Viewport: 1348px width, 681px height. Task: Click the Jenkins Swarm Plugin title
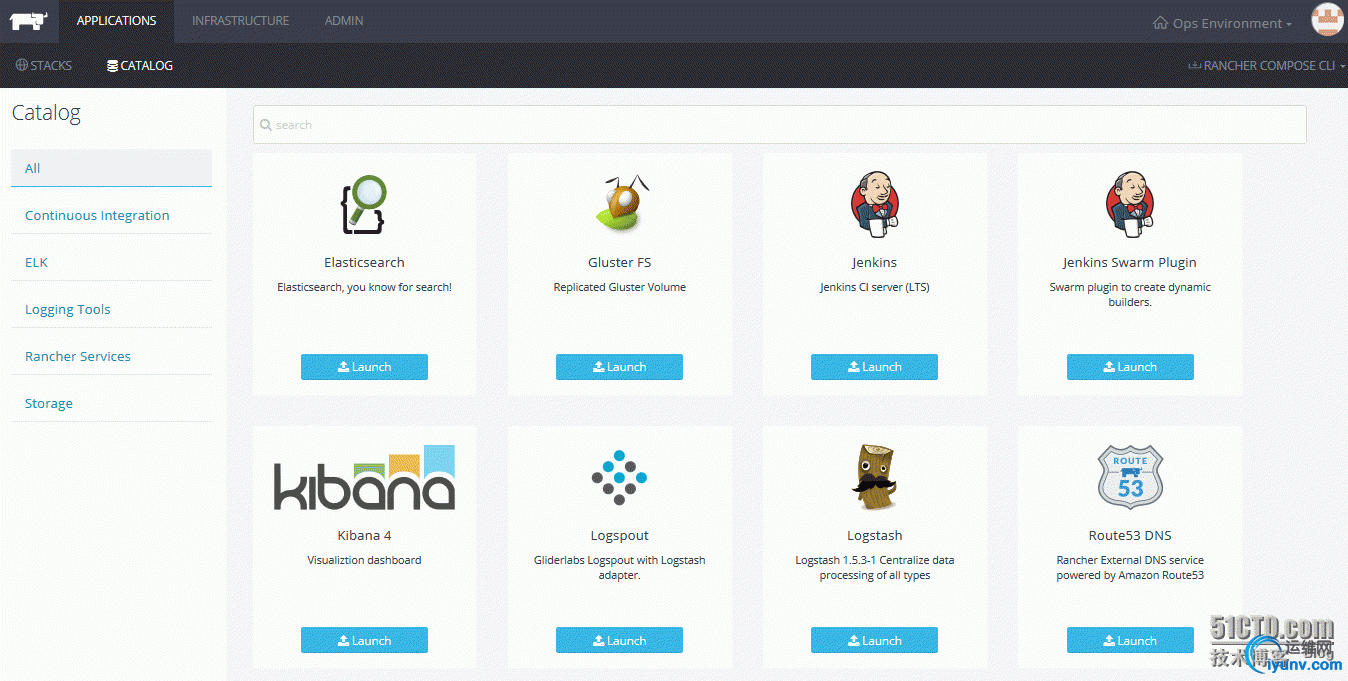pyautogui.click(x=1129, y=263)
